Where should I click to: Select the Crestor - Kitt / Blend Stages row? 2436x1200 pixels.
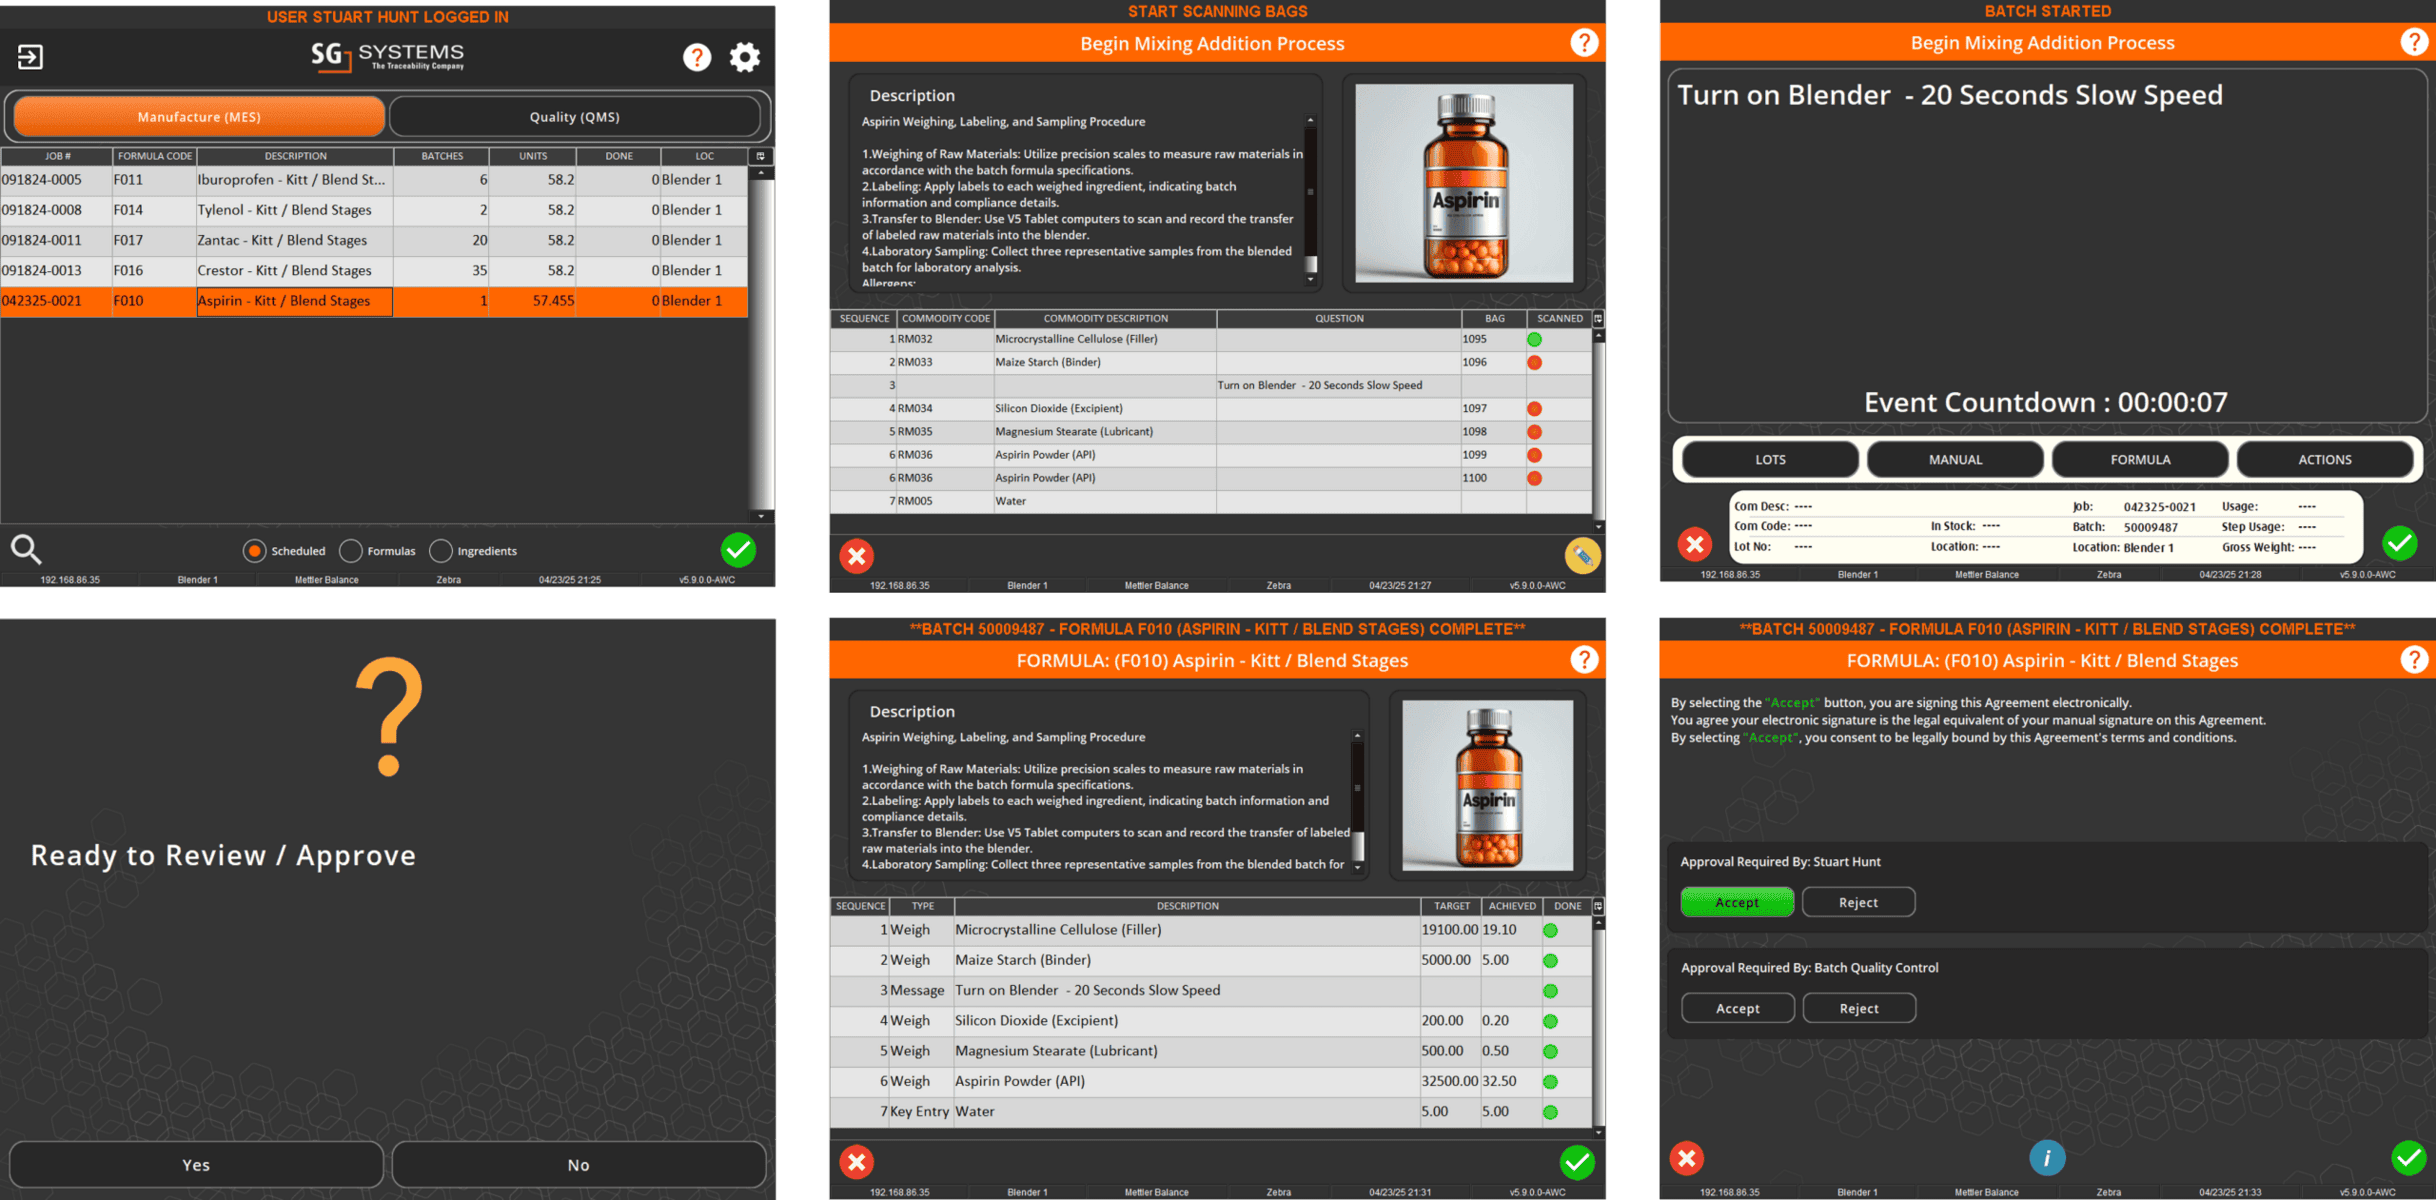(374, 271)
